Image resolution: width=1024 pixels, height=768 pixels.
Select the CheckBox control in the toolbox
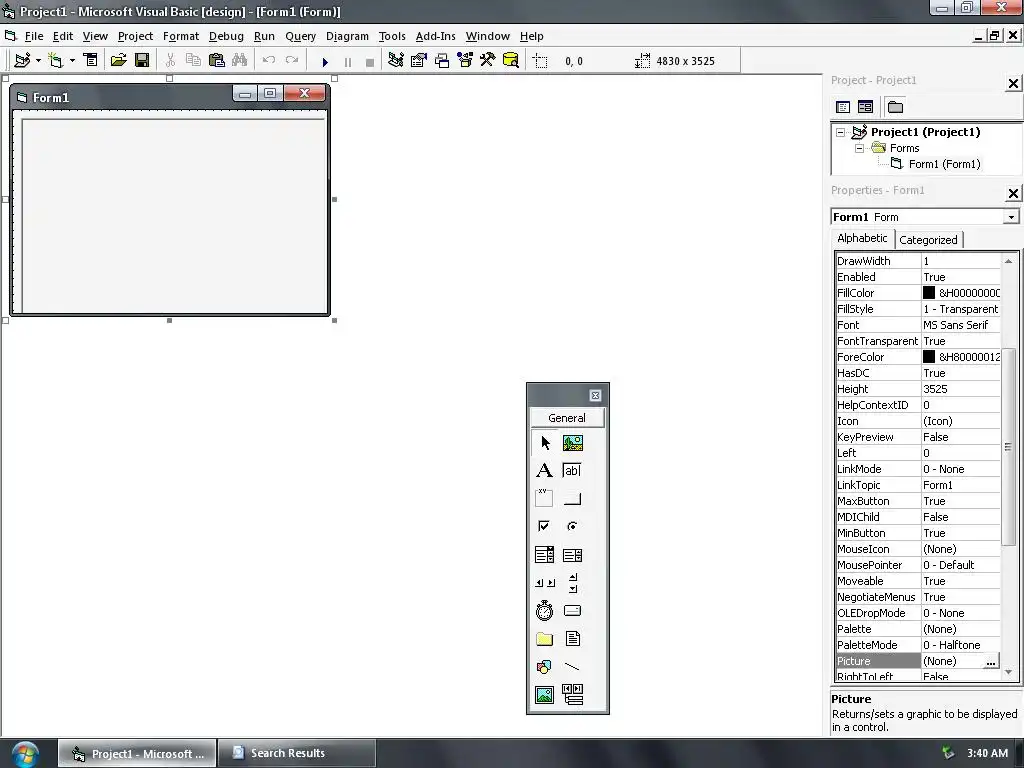545,526
